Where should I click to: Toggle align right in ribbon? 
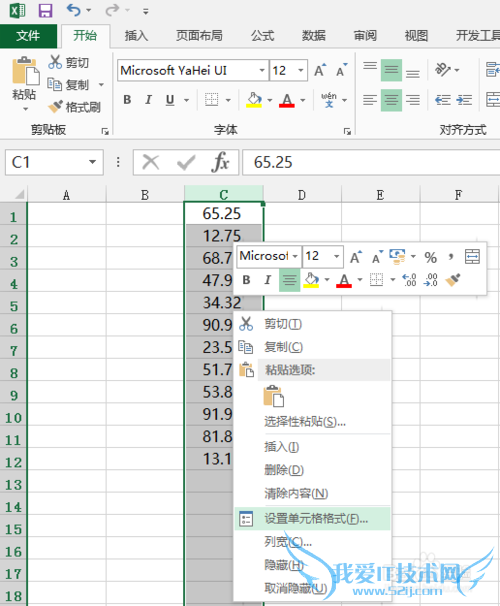point(413,100)
